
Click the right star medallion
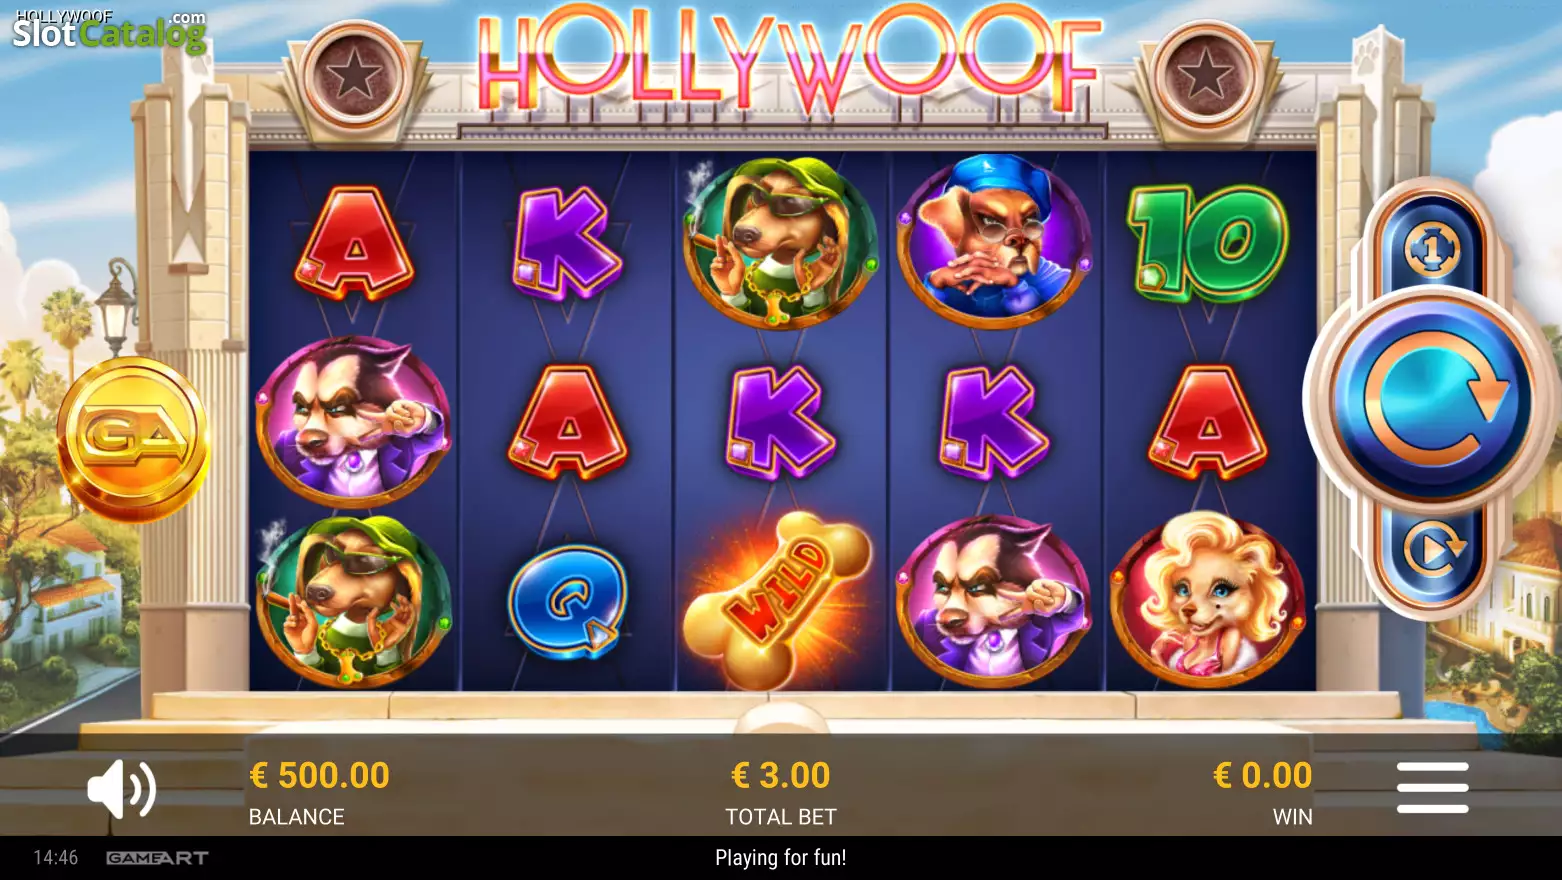pyautogui.click(x=1205, y=76)
